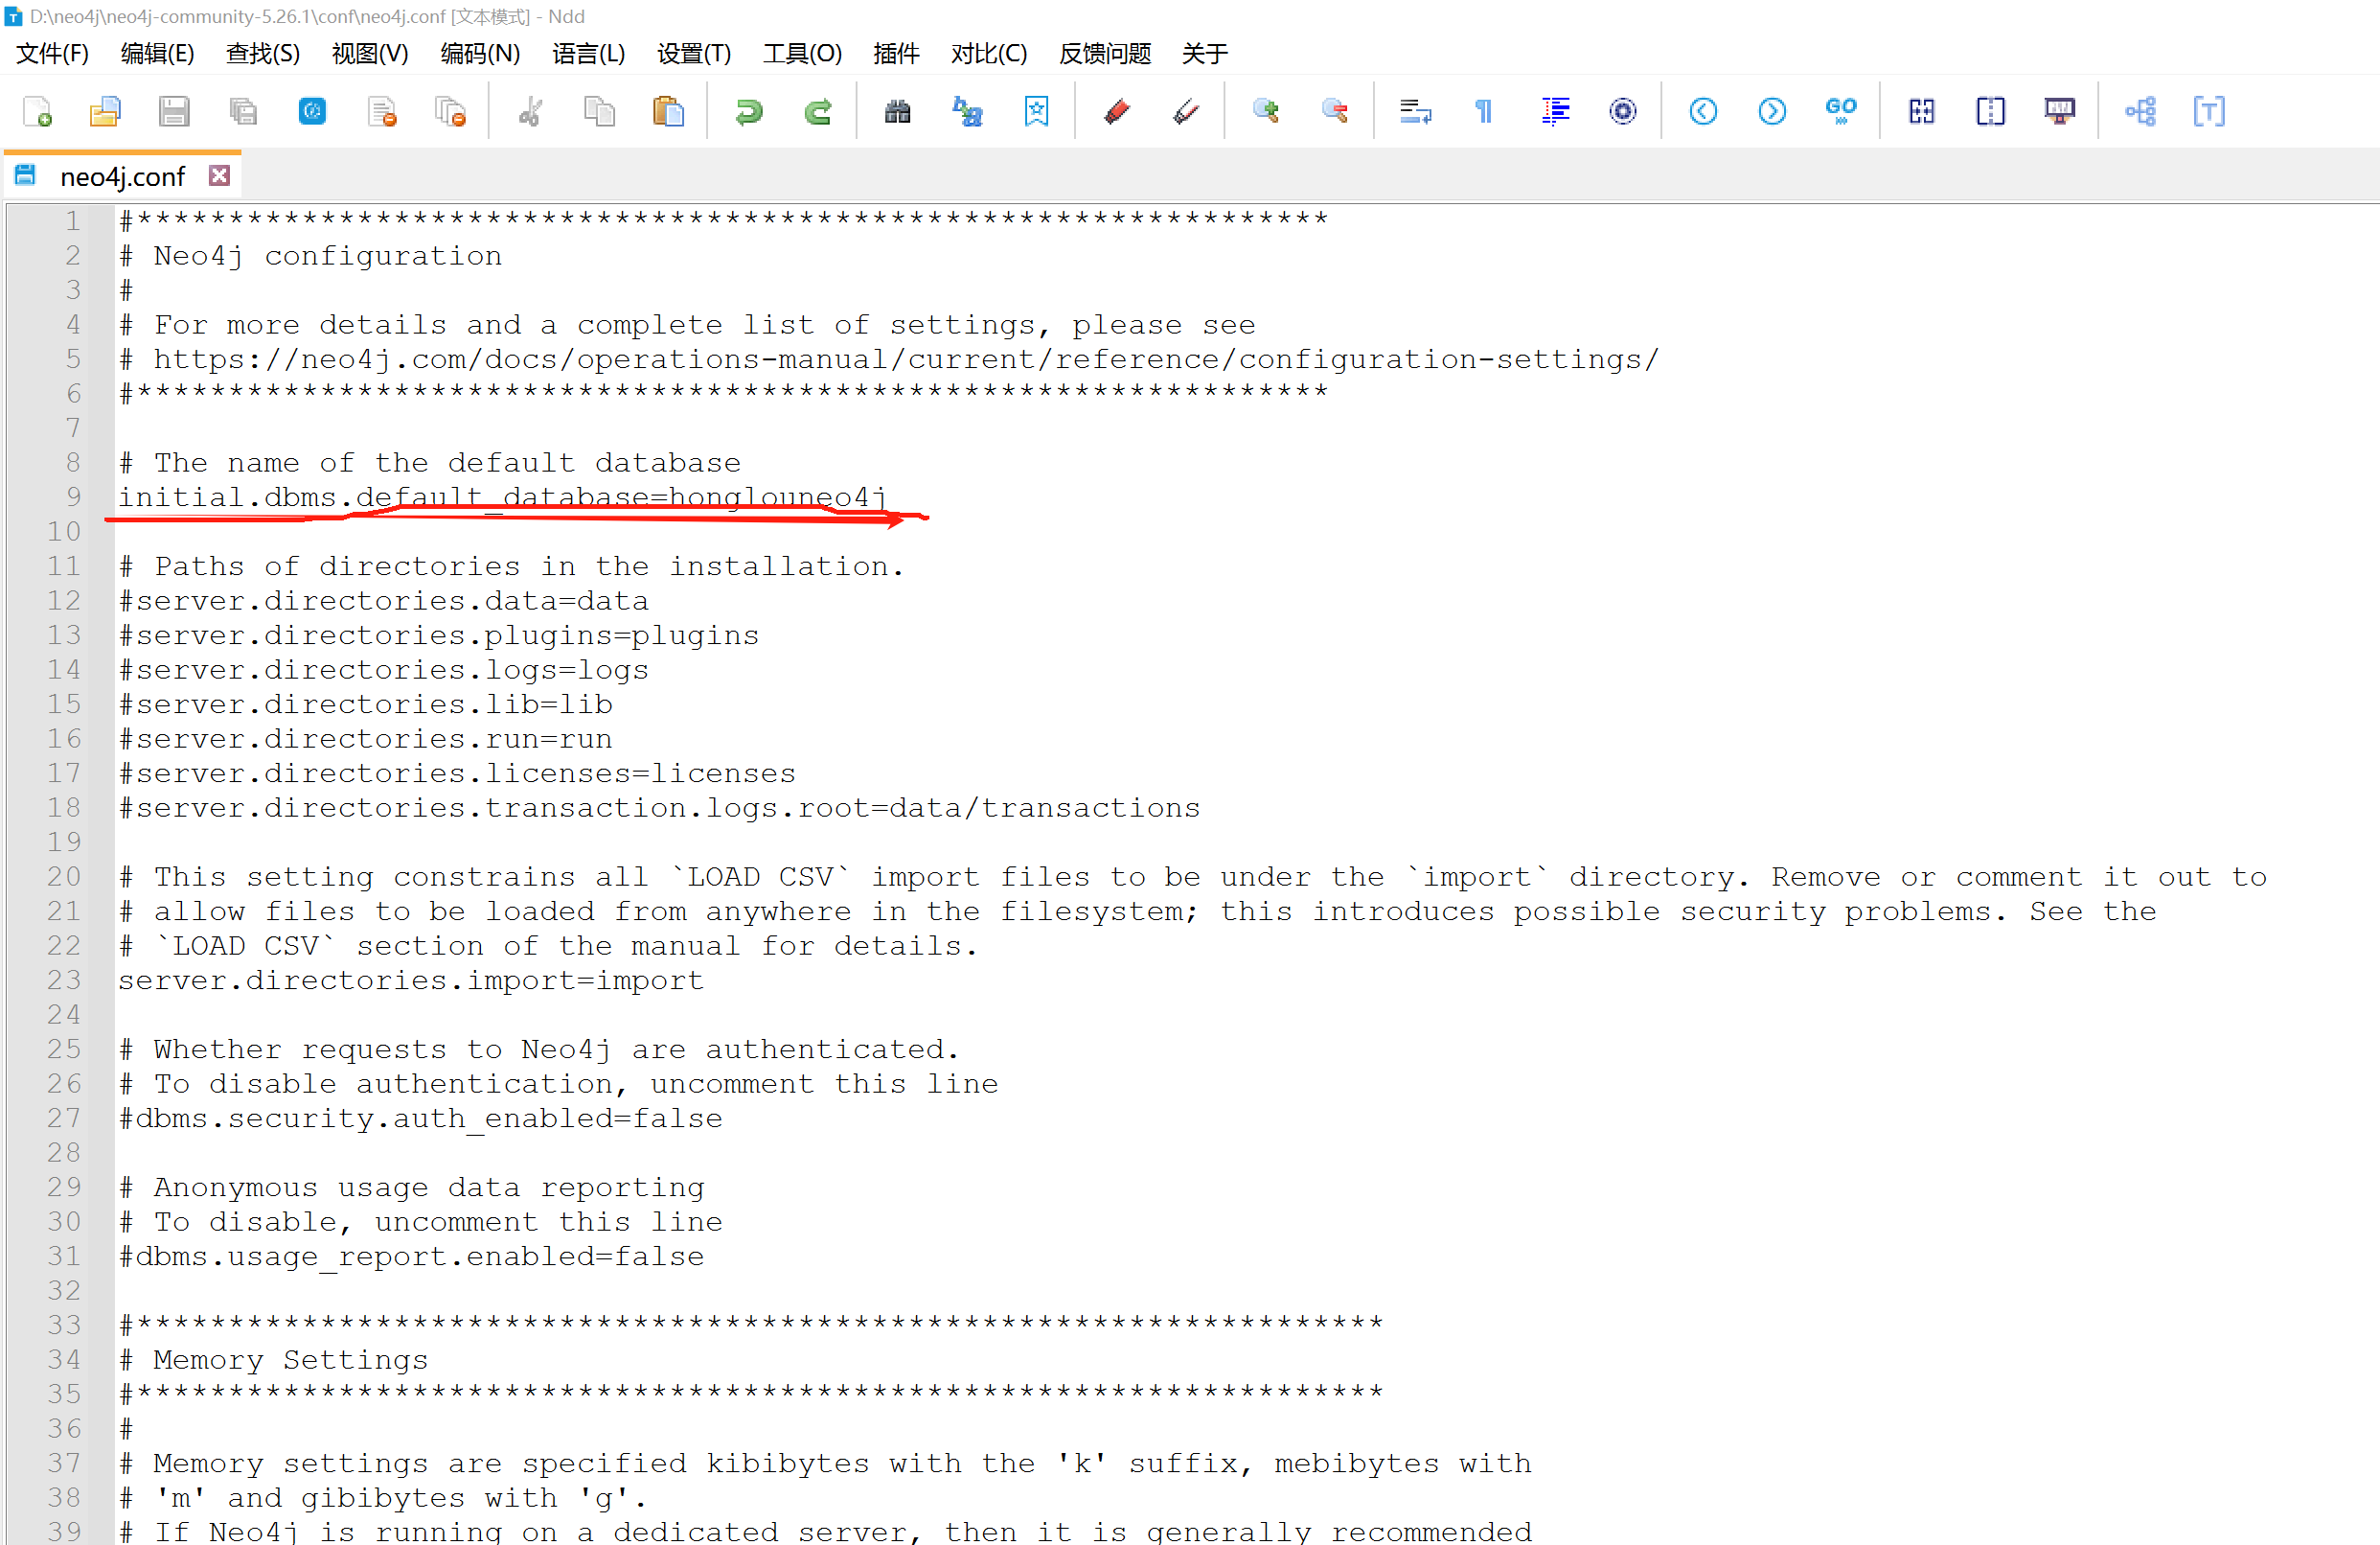Open the 编码(N) menu
Screen dimensions: 2380x1545
coord(480,53)
